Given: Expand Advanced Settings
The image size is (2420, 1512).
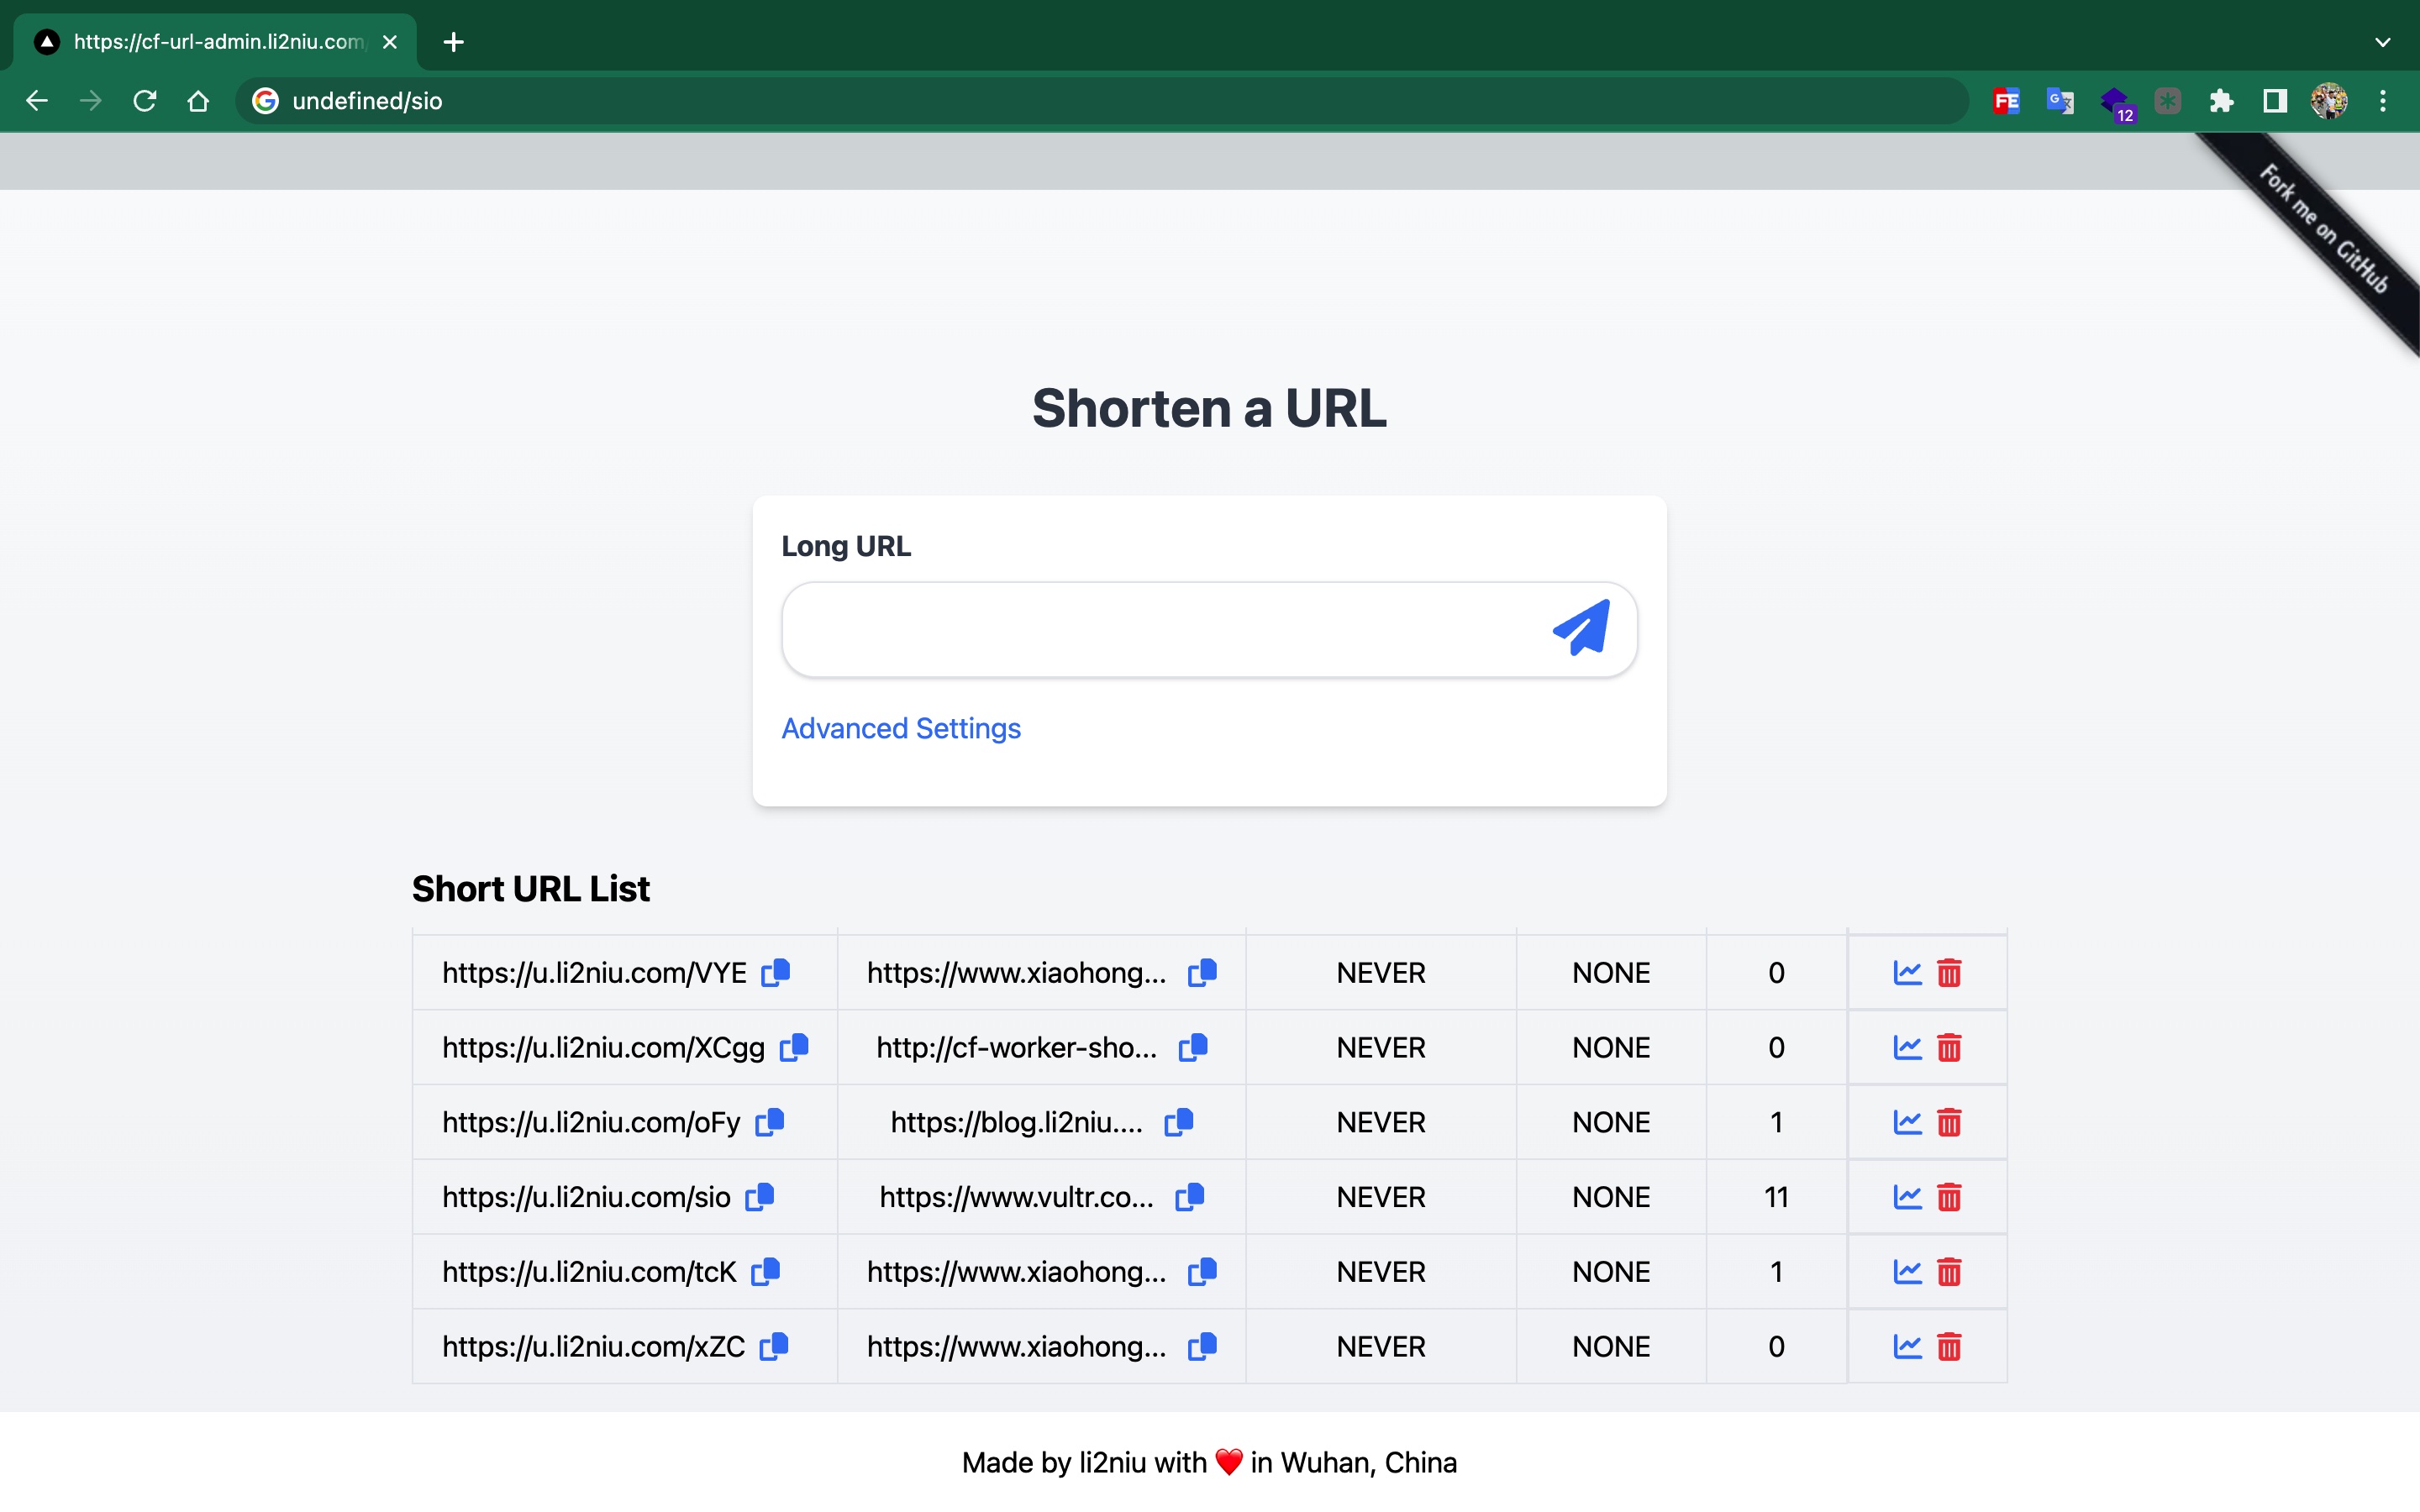Looking at the screenshot, I should click(900, 728).
